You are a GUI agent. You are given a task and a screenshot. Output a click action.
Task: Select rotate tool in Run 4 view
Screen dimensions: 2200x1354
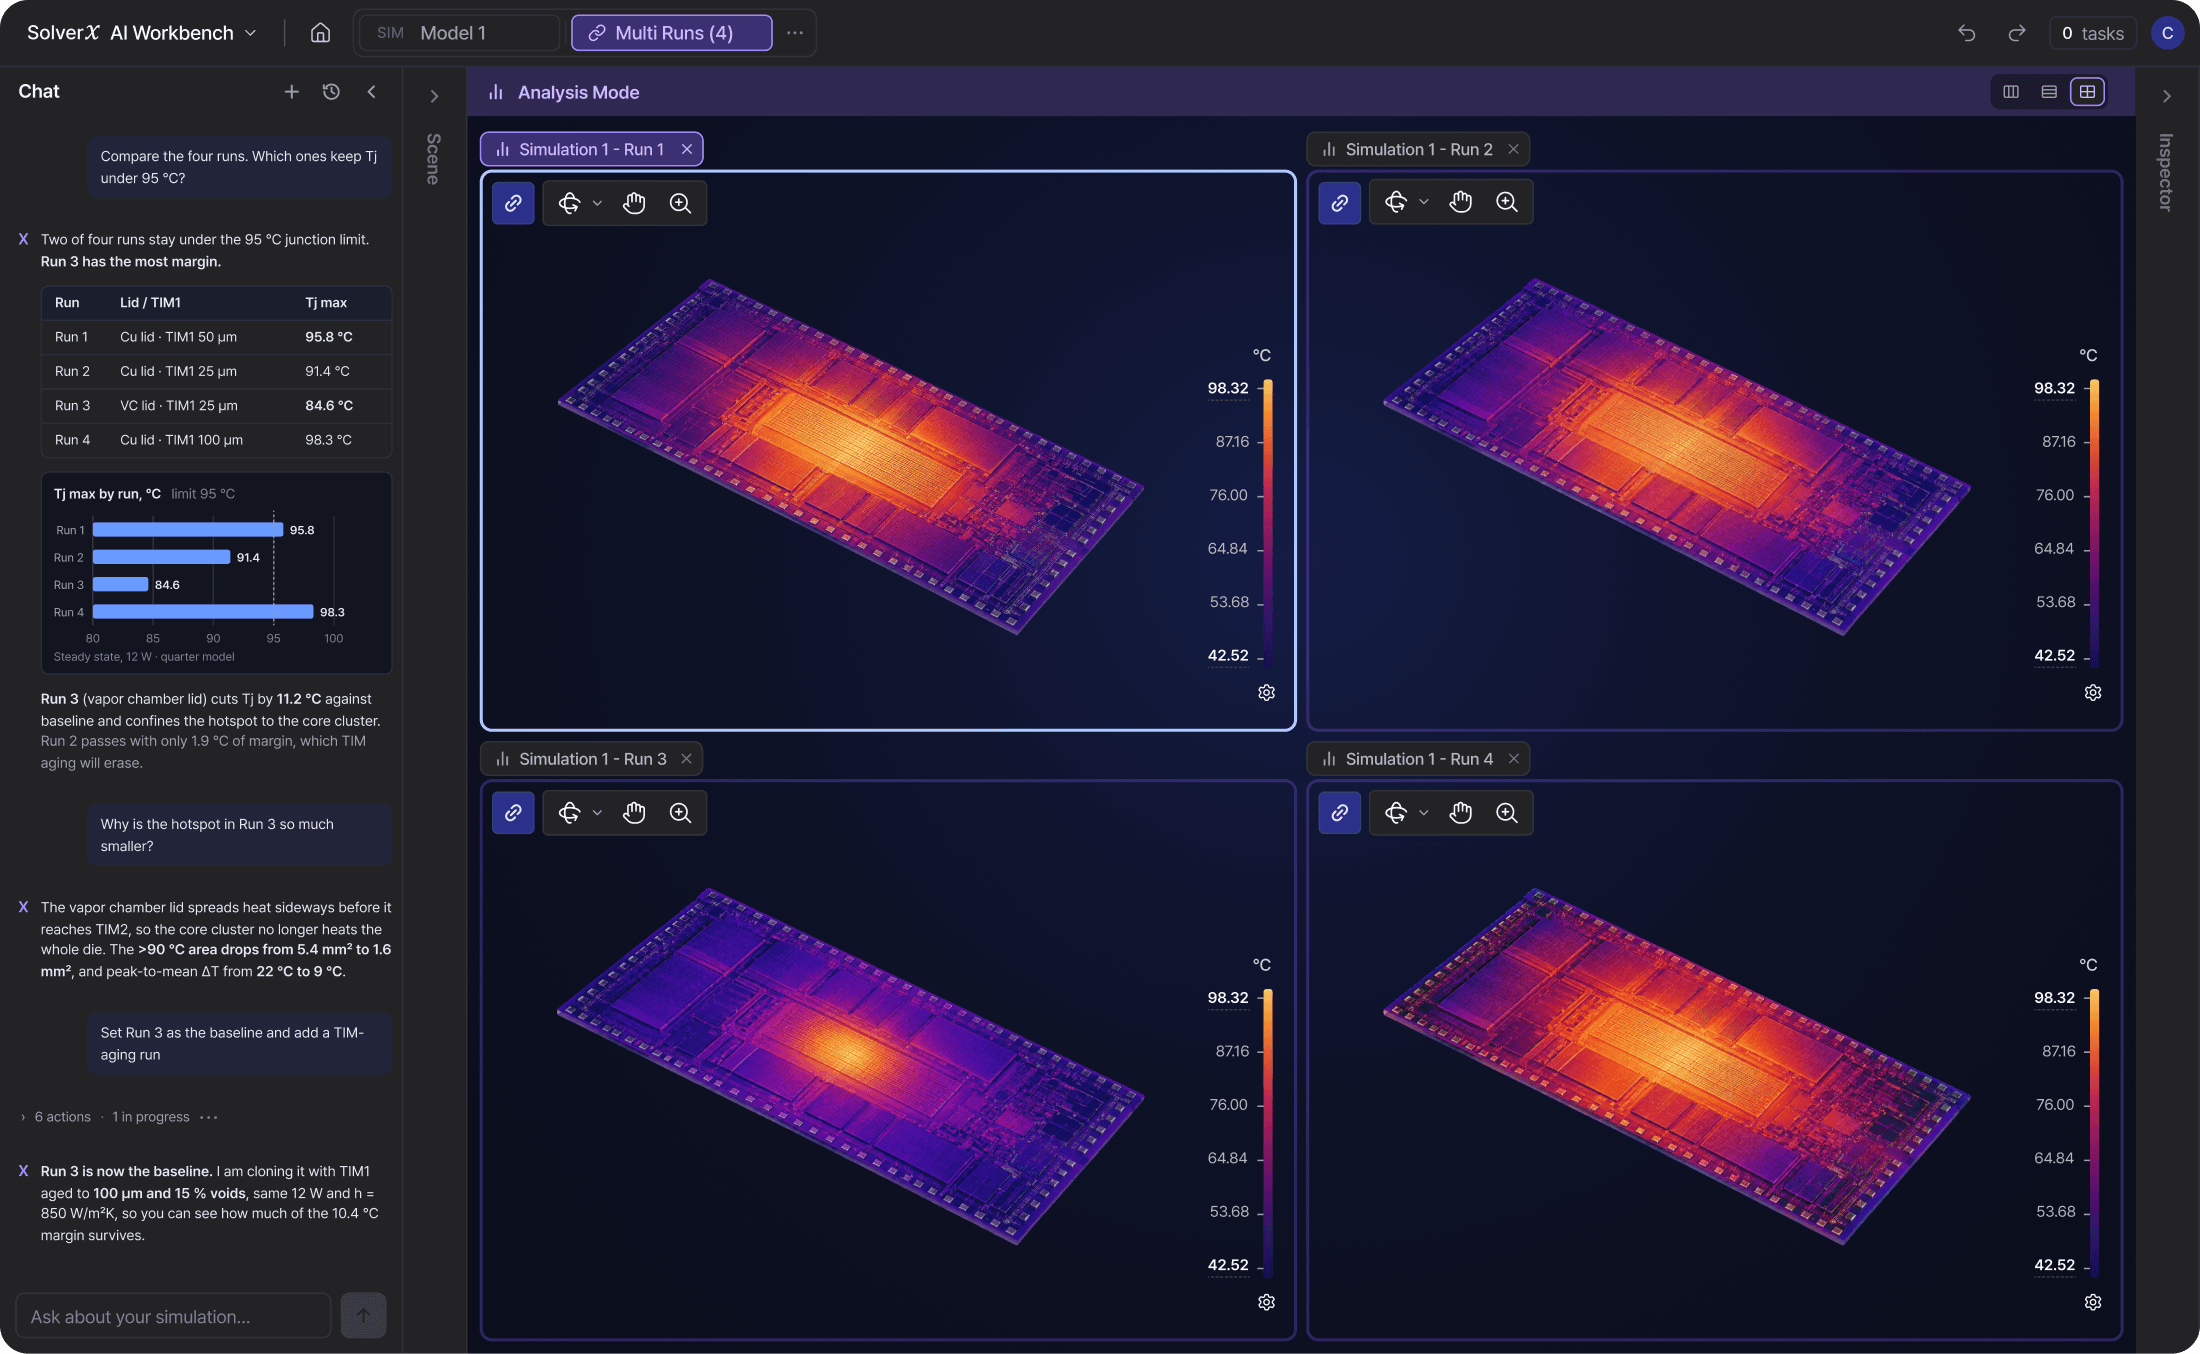coord(1397,813)
